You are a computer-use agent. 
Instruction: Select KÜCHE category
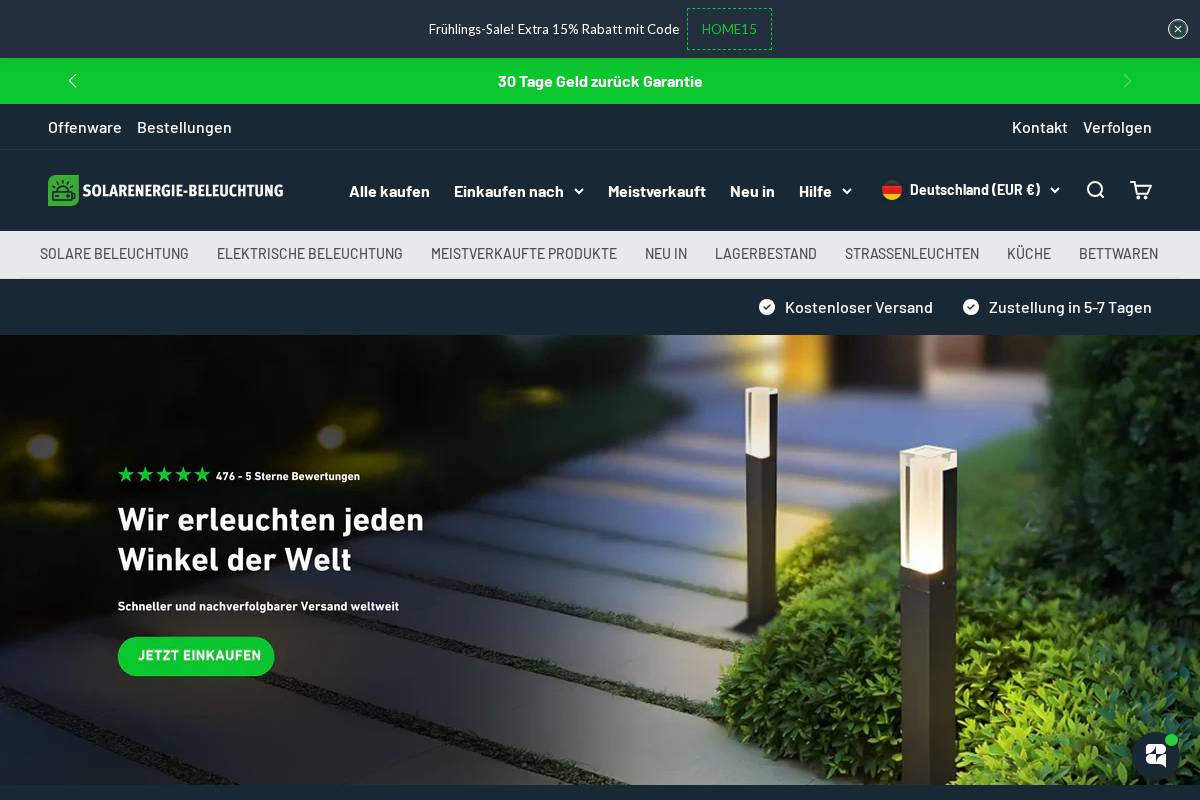1029,254
